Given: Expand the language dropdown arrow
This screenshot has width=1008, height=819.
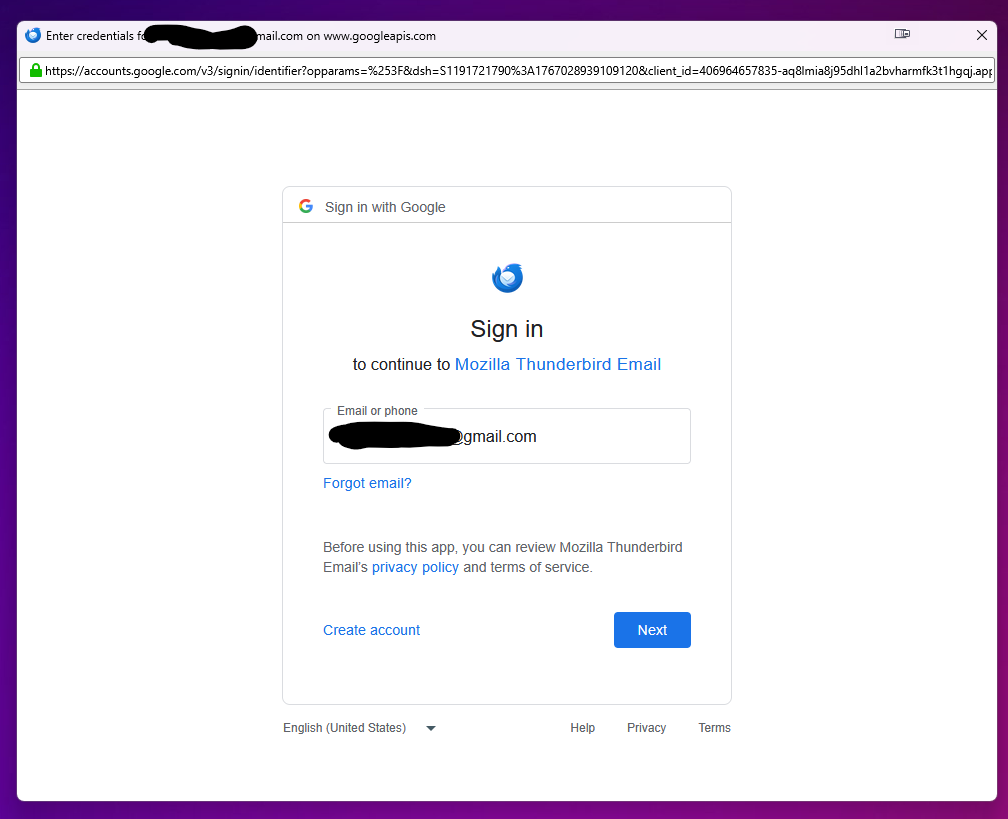Looking at the screenshot, I should pos(431,728).
